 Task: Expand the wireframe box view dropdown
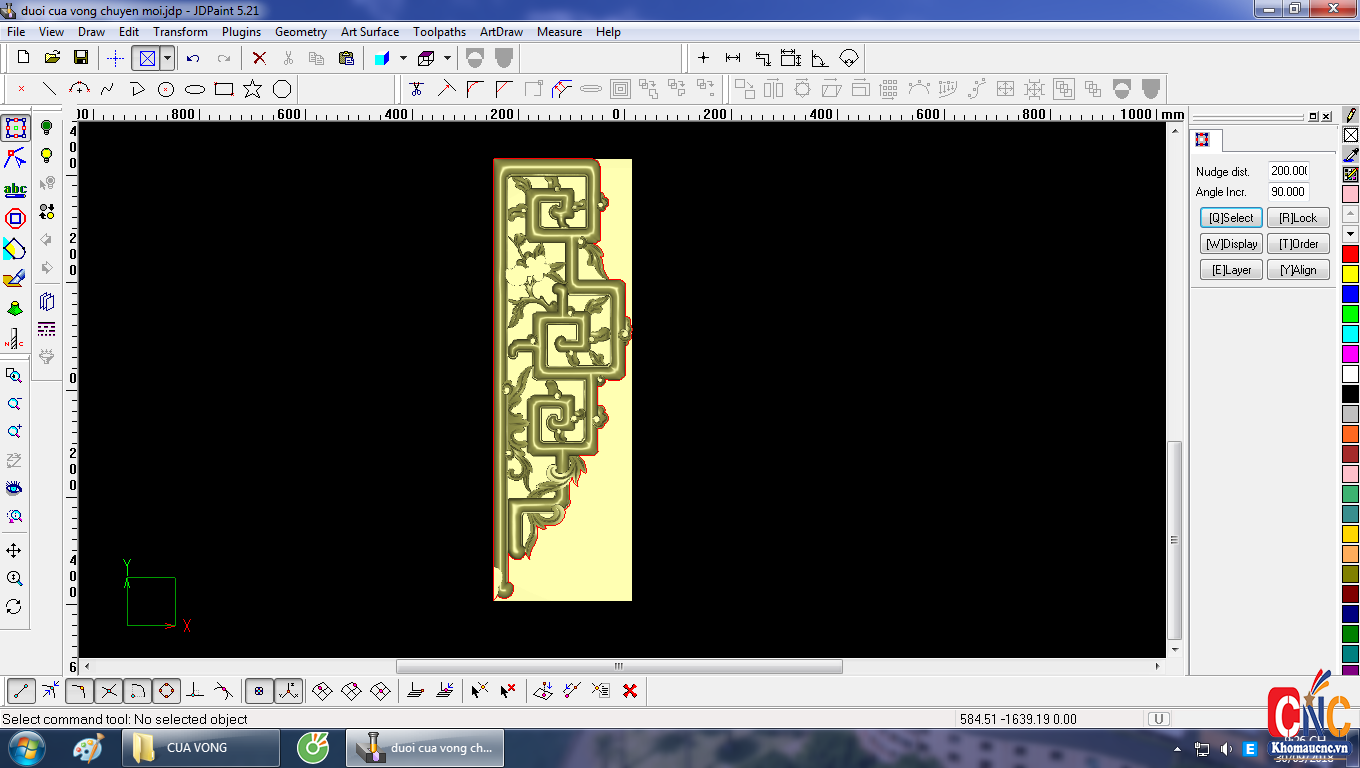(447, 58)
